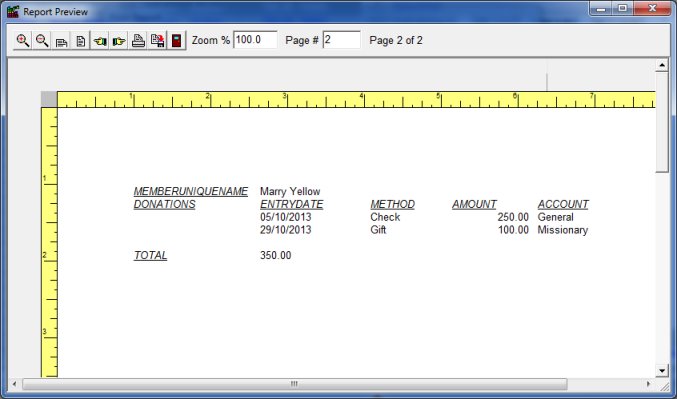Click the horizontal scrollbar thumb
Image resolution: width=677 pixels, height=399 pixels.
pyautogui.click(x=294, y=384)
